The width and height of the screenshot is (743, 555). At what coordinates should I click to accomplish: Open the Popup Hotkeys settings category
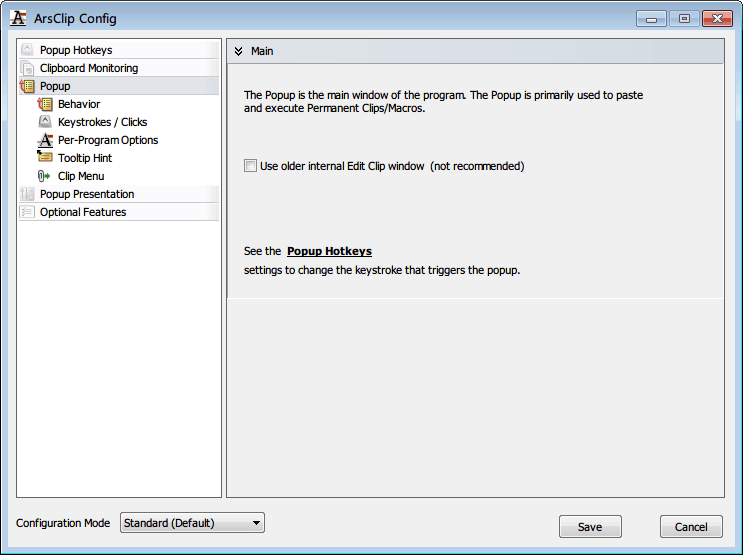119,50
